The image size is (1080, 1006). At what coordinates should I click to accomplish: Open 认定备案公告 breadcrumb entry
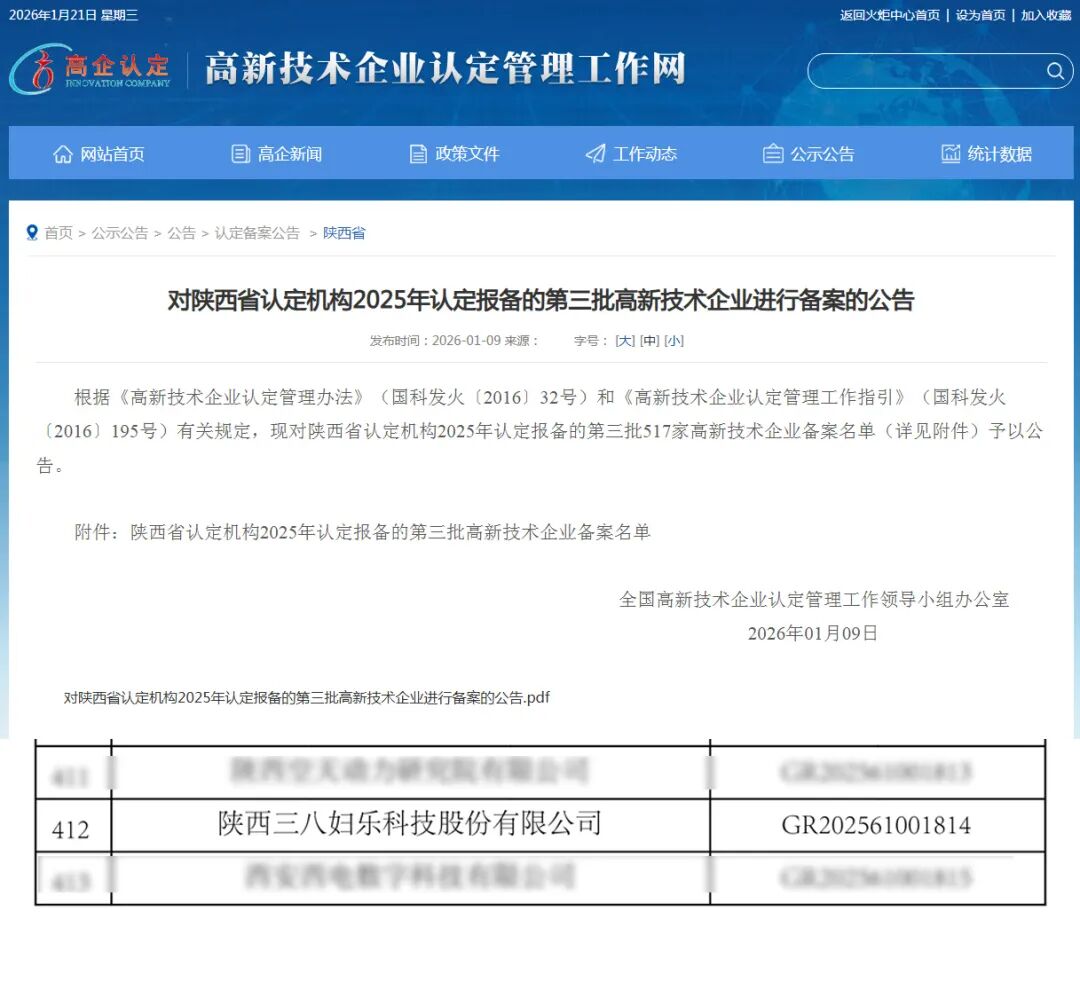256,233
